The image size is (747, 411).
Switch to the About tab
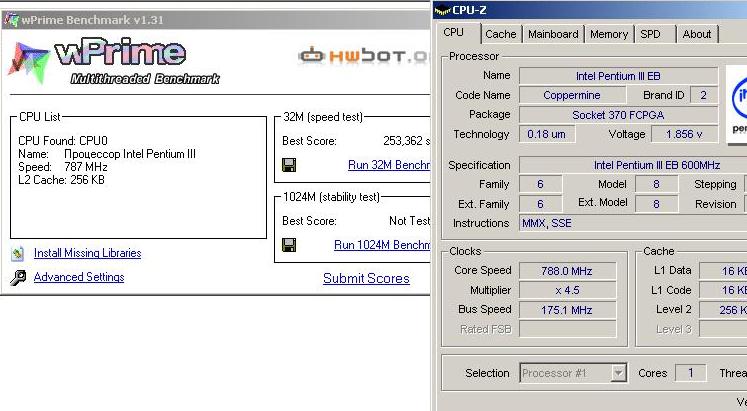697,34
